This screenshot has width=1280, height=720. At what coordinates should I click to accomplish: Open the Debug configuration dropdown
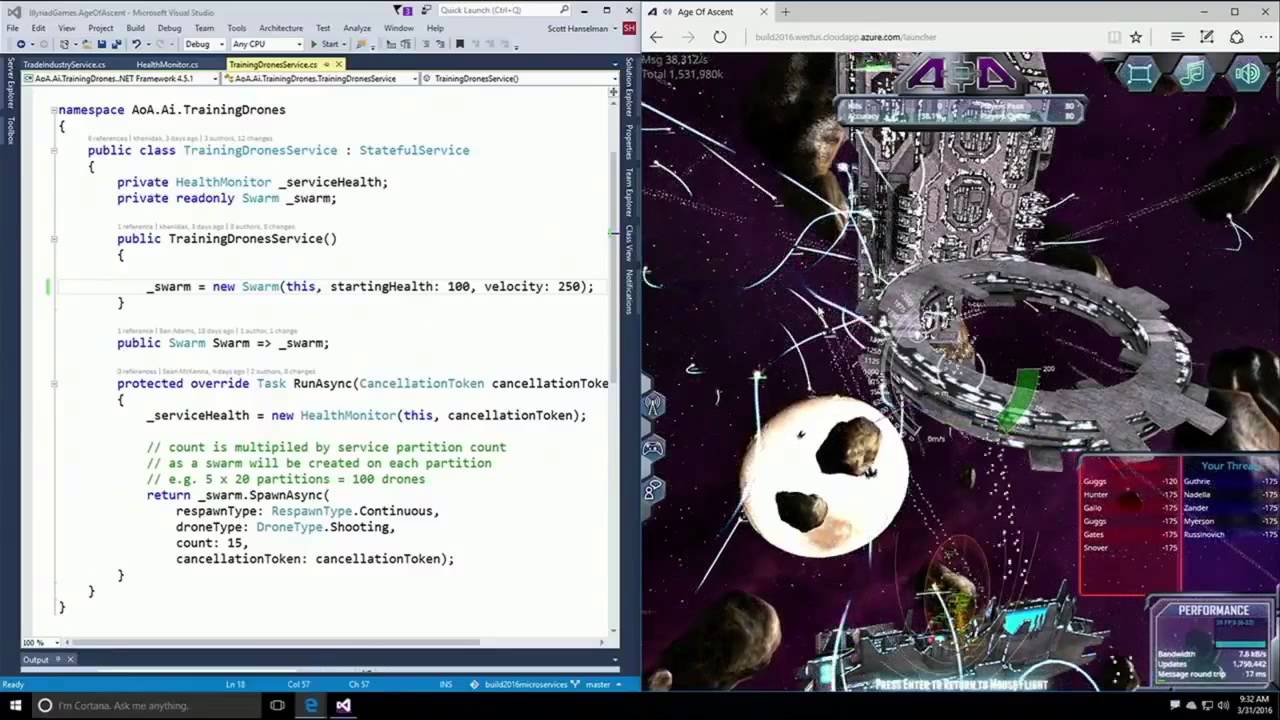pyautogui.click(x=205, y=44)
